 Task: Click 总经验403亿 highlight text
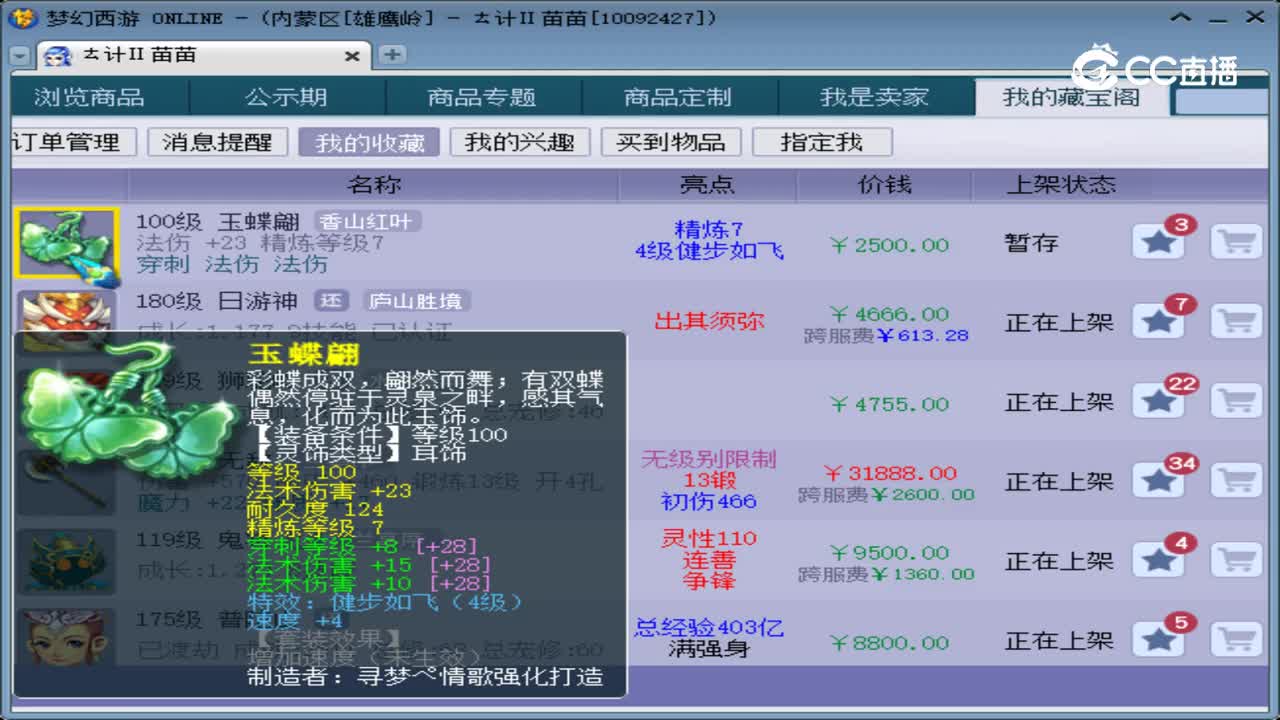click(x=709, y=628)
